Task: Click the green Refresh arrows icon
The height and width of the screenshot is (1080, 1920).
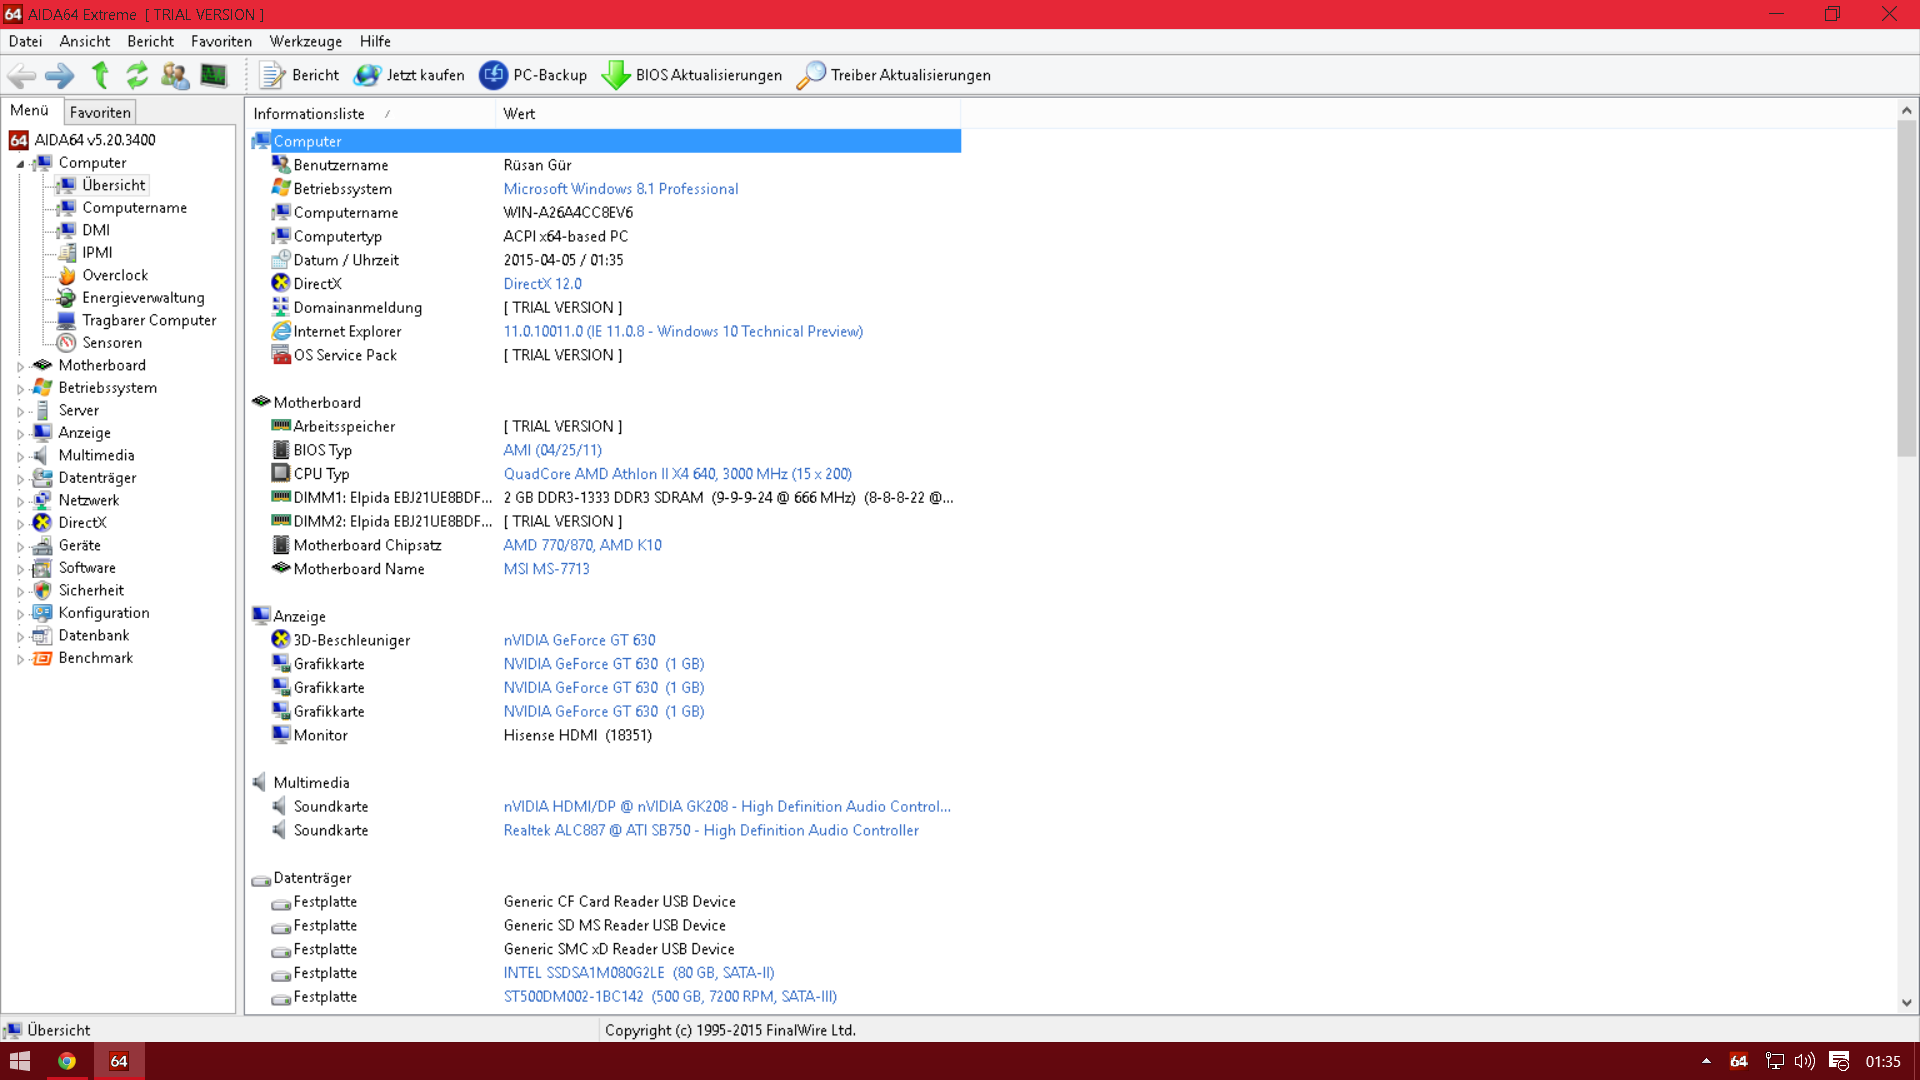Action: 137,75
